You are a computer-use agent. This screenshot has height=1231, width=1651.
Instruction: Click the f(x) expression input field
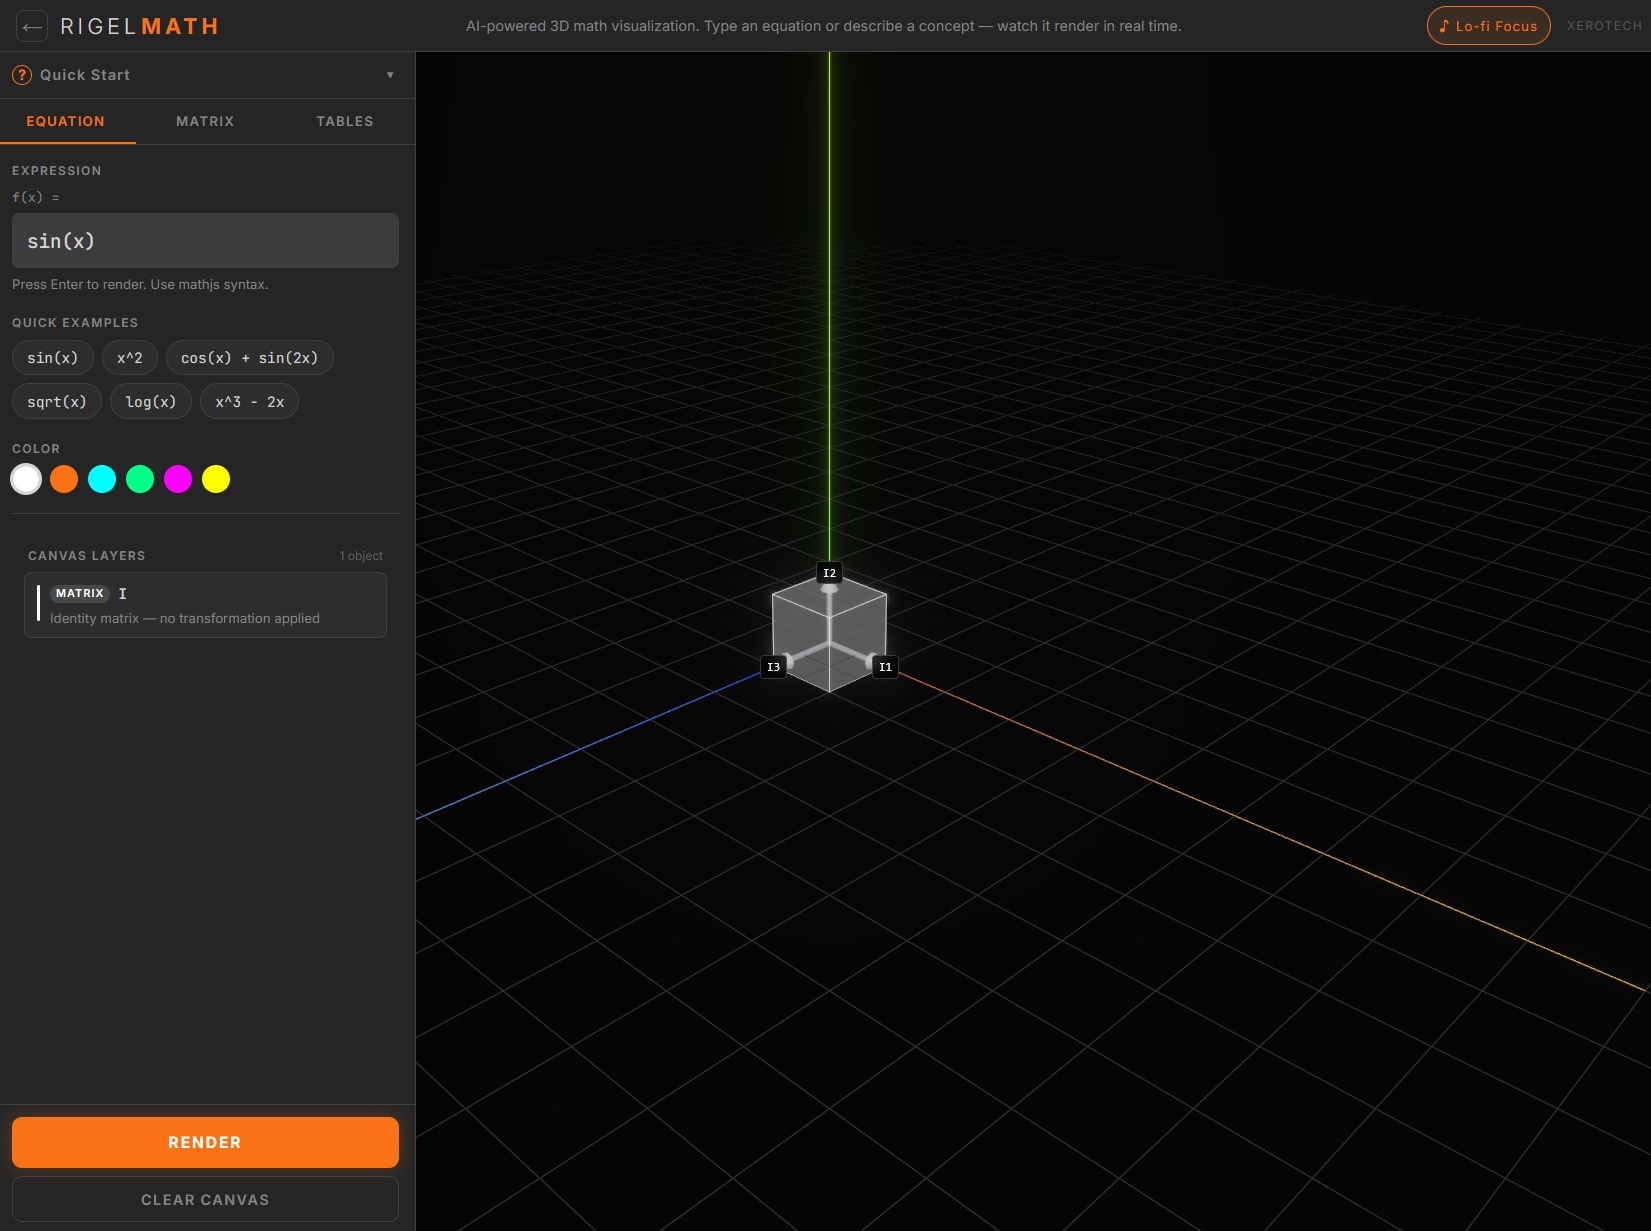click(204, 240)
